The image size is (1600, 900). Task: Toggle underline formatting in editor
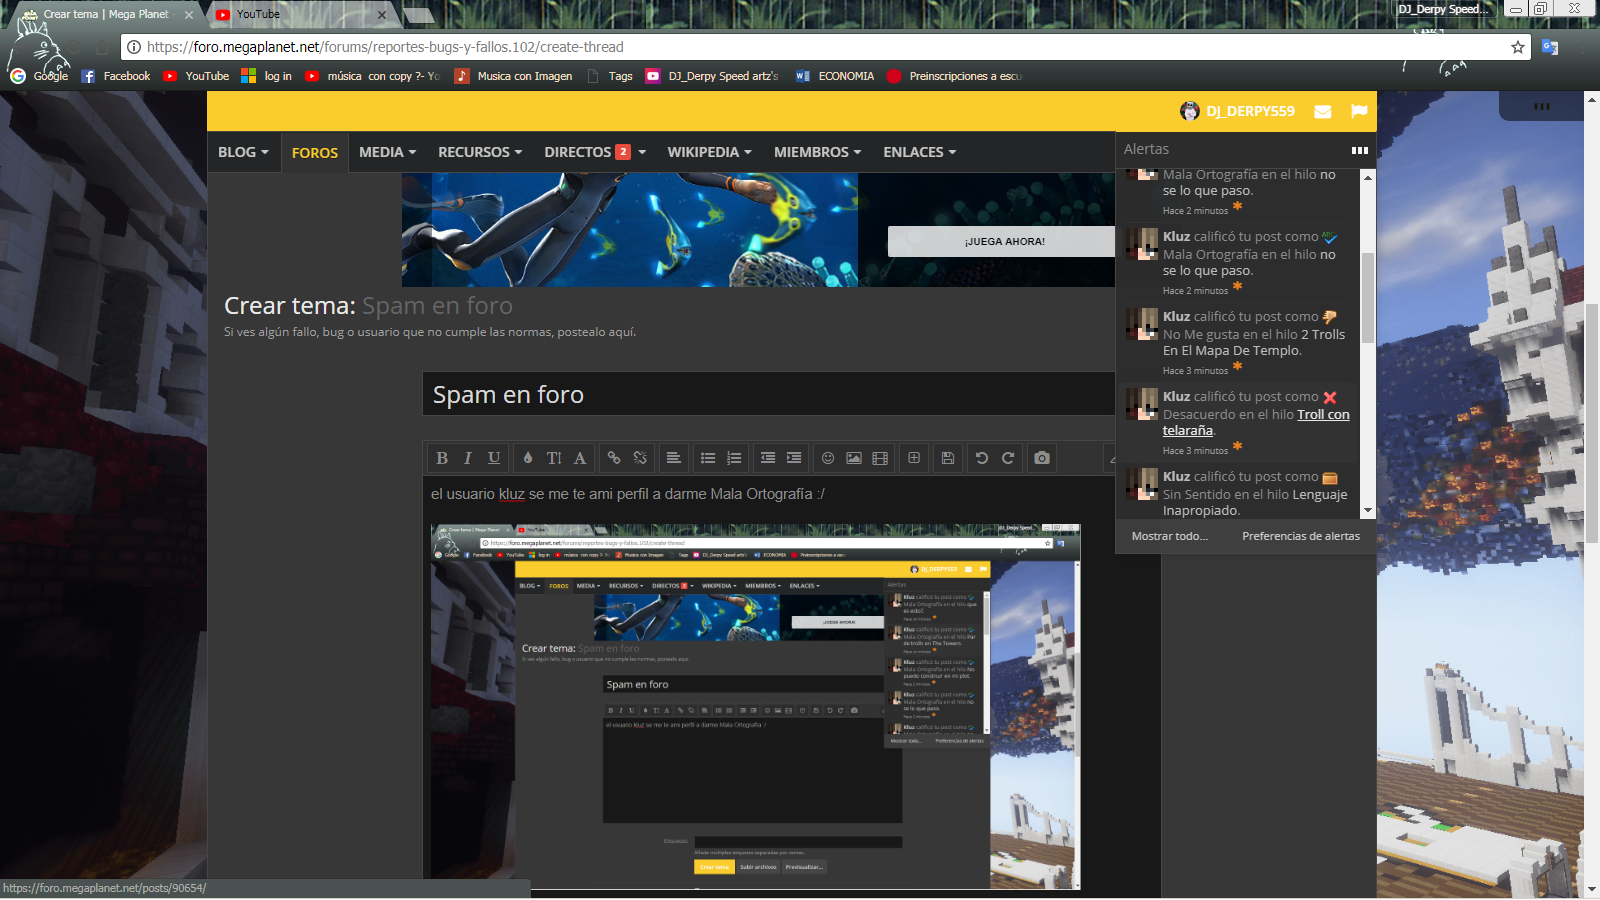point(494,458)
